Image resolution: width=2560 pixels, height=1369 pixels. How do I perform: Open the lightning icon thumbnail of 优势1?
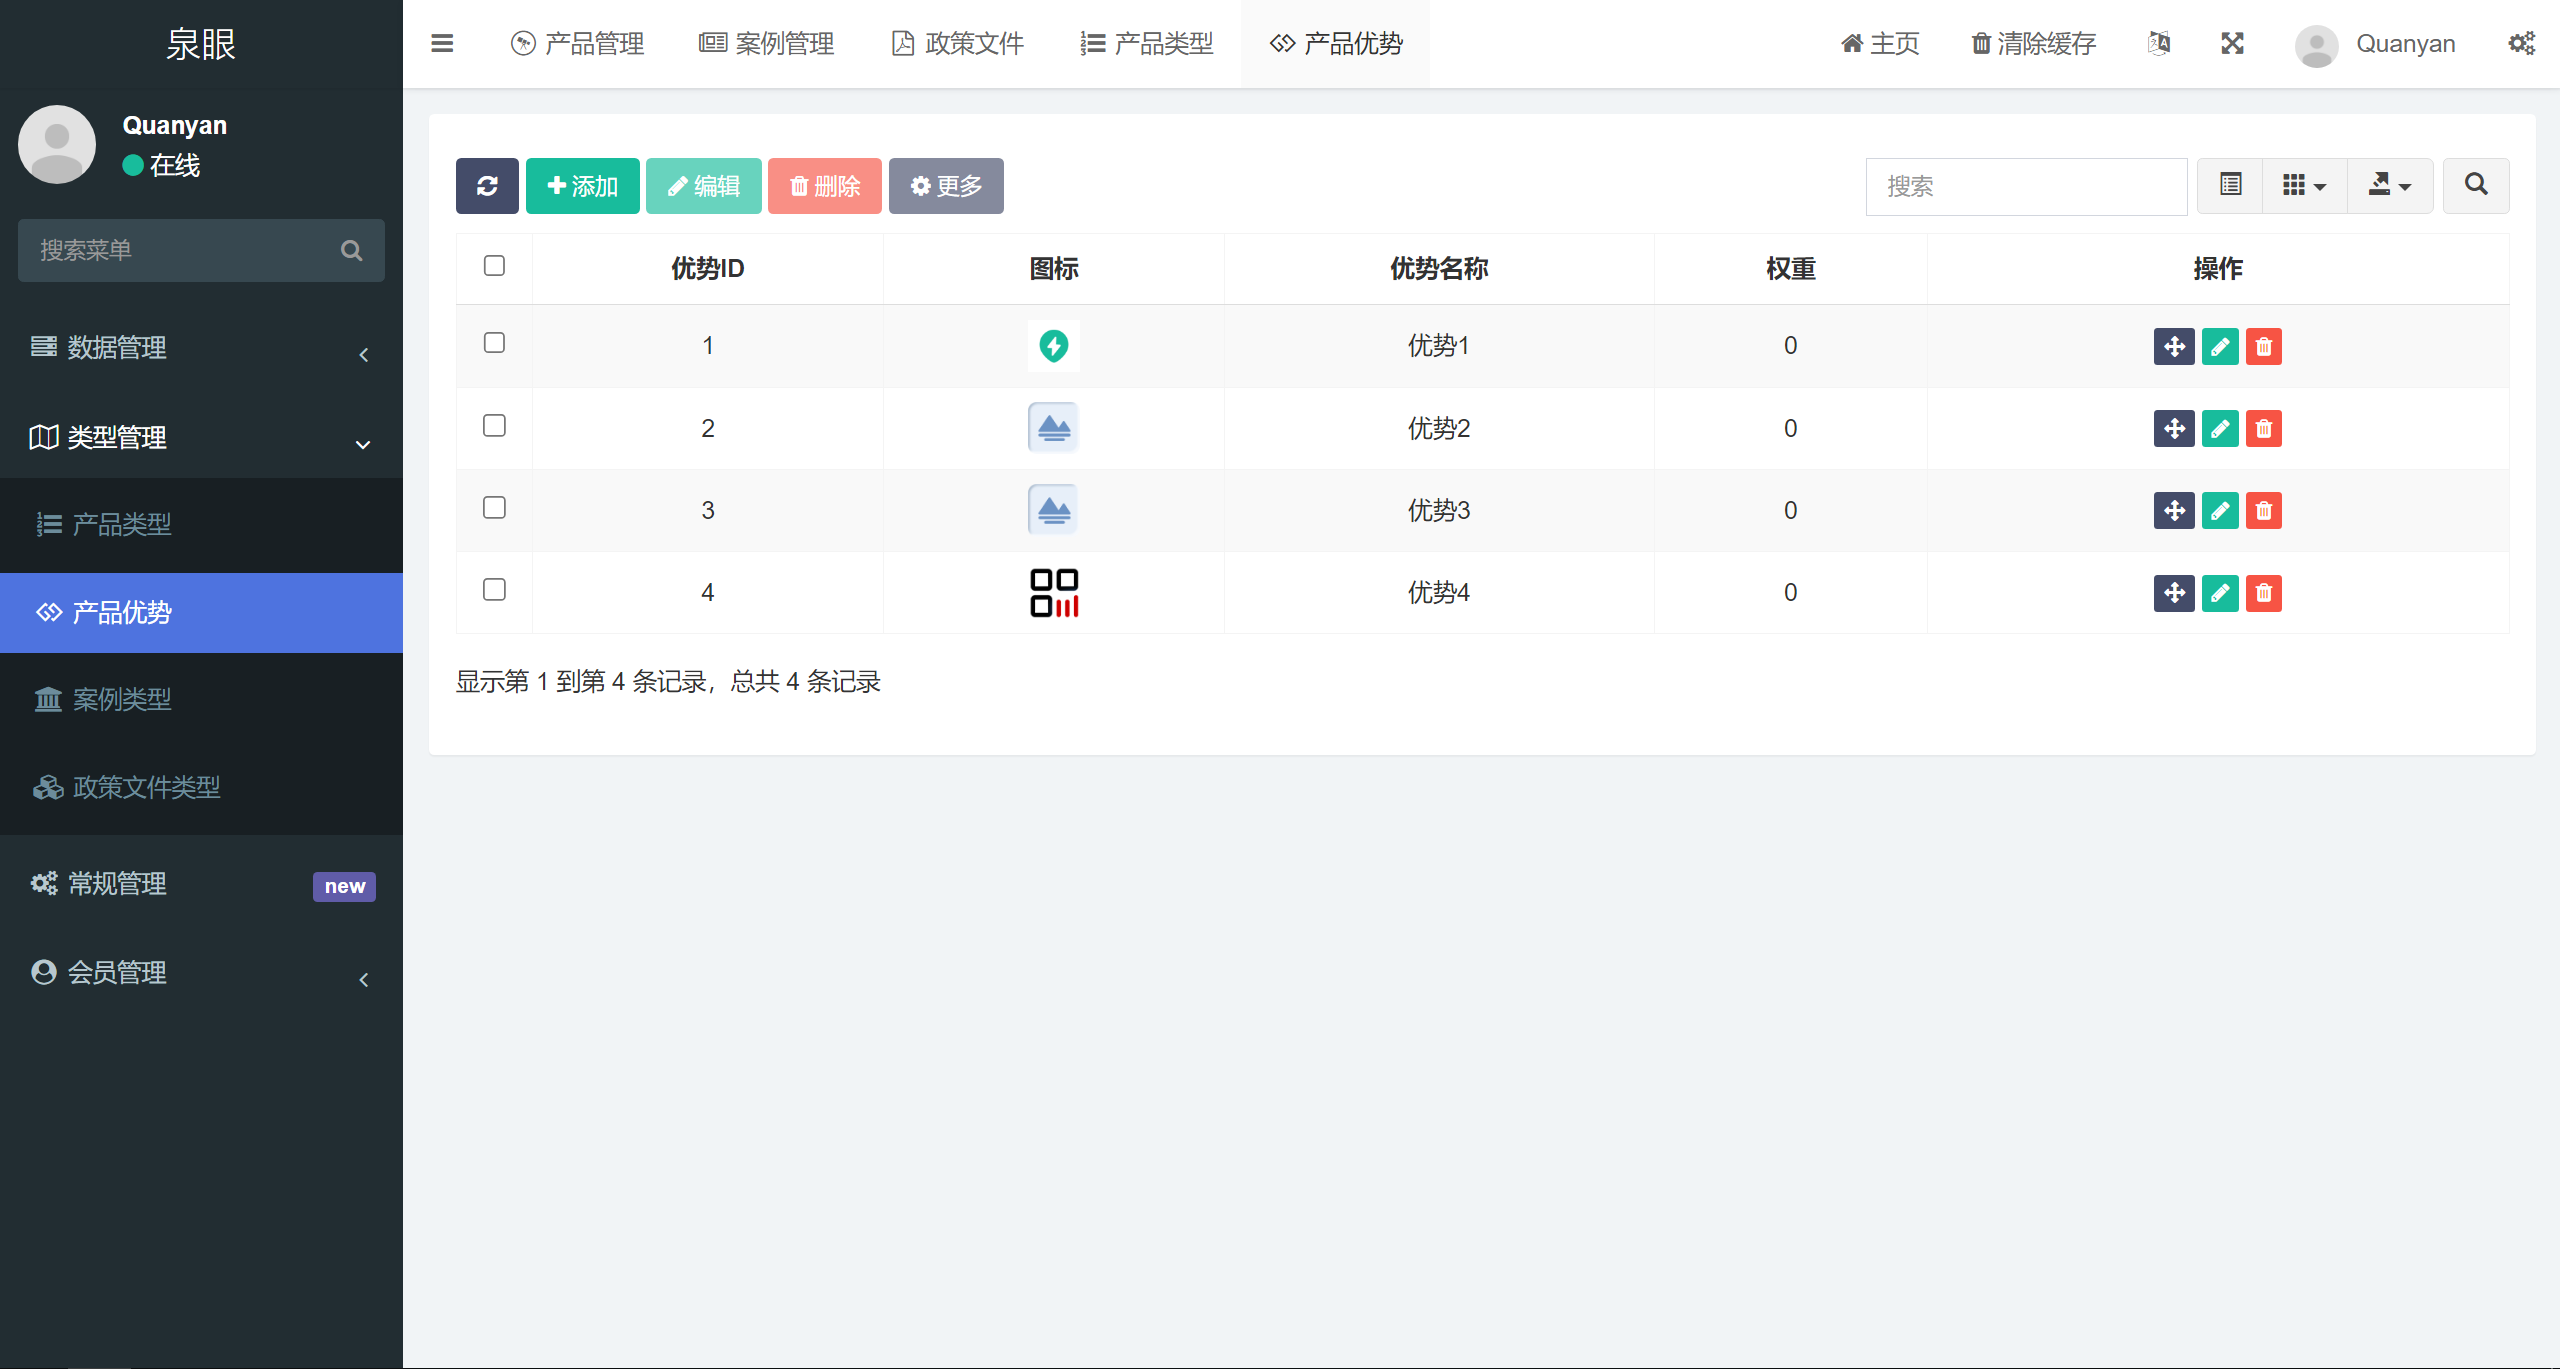pos(1054,346)
